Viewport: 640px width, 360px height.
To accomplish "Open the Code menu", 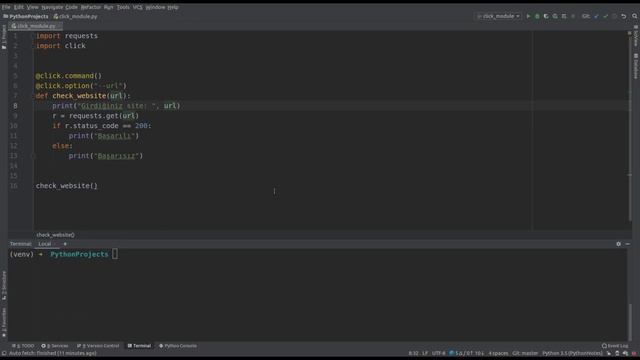I will 71,7.
